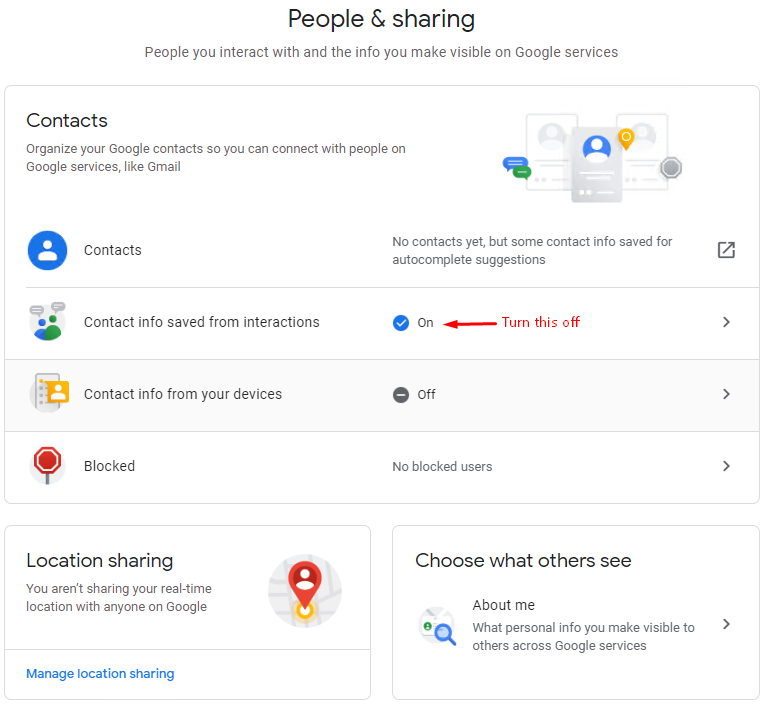The width and height of the screenshot is (766, 704).
Task: Click the device contacts card icon
Action: (49, 393)
